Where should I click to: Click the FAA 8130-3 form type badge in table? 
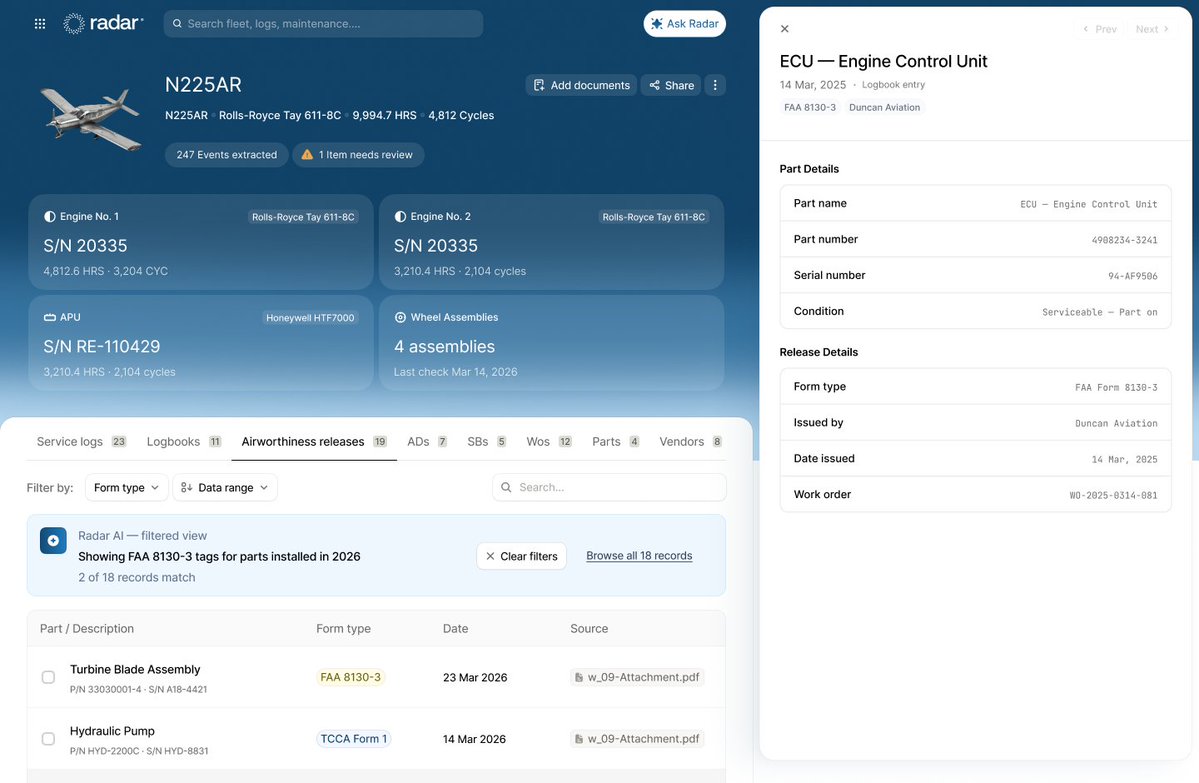[350, 677]
